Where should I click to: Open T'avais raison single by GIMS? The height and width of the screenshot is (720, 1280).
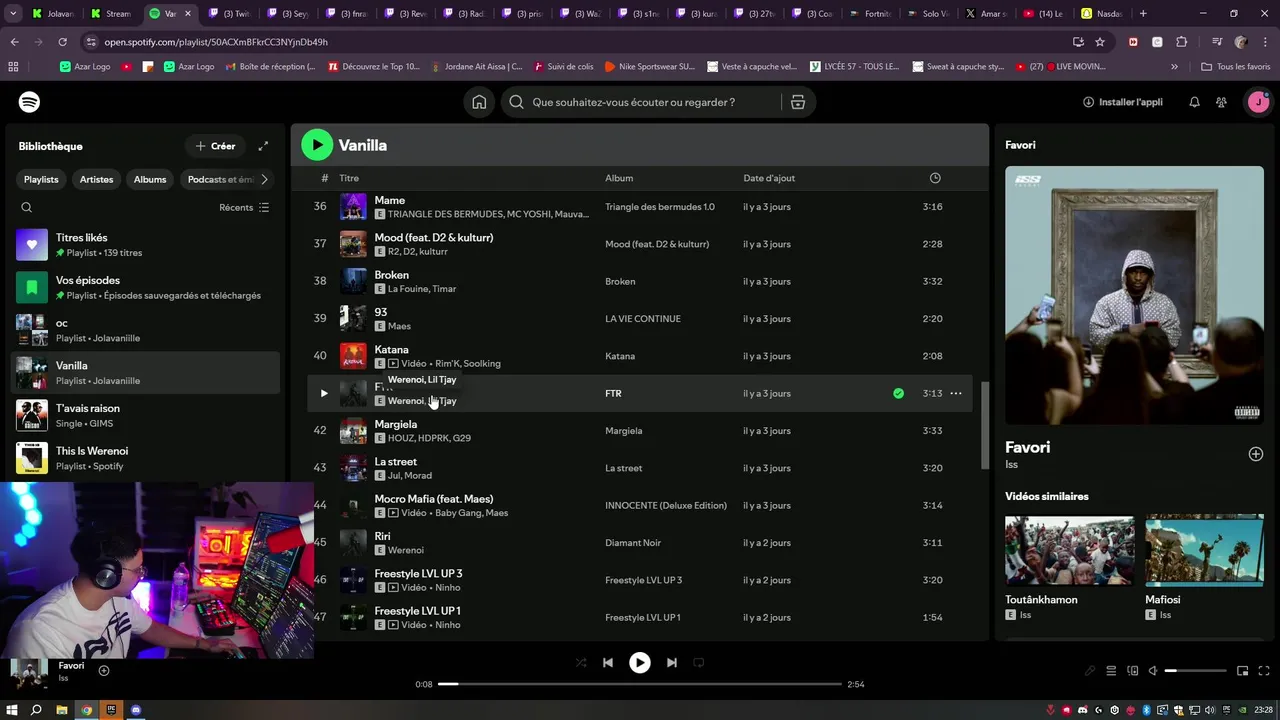[x=146, y=415]
